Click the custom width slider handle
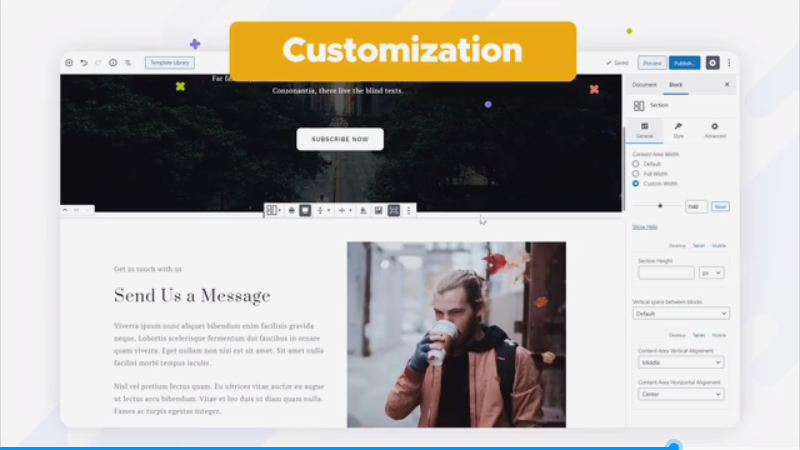800x450 pixels. click(x=660, y=206)
